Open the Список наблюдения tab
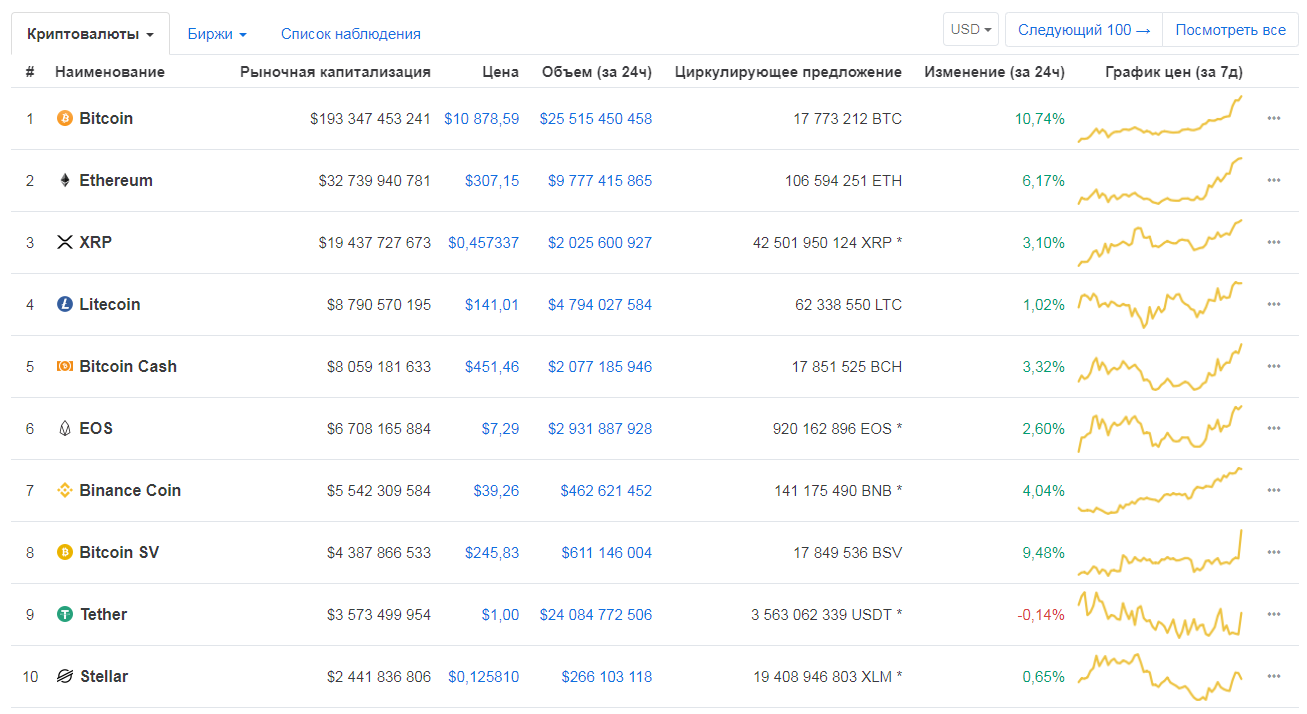 click(351, 34)
